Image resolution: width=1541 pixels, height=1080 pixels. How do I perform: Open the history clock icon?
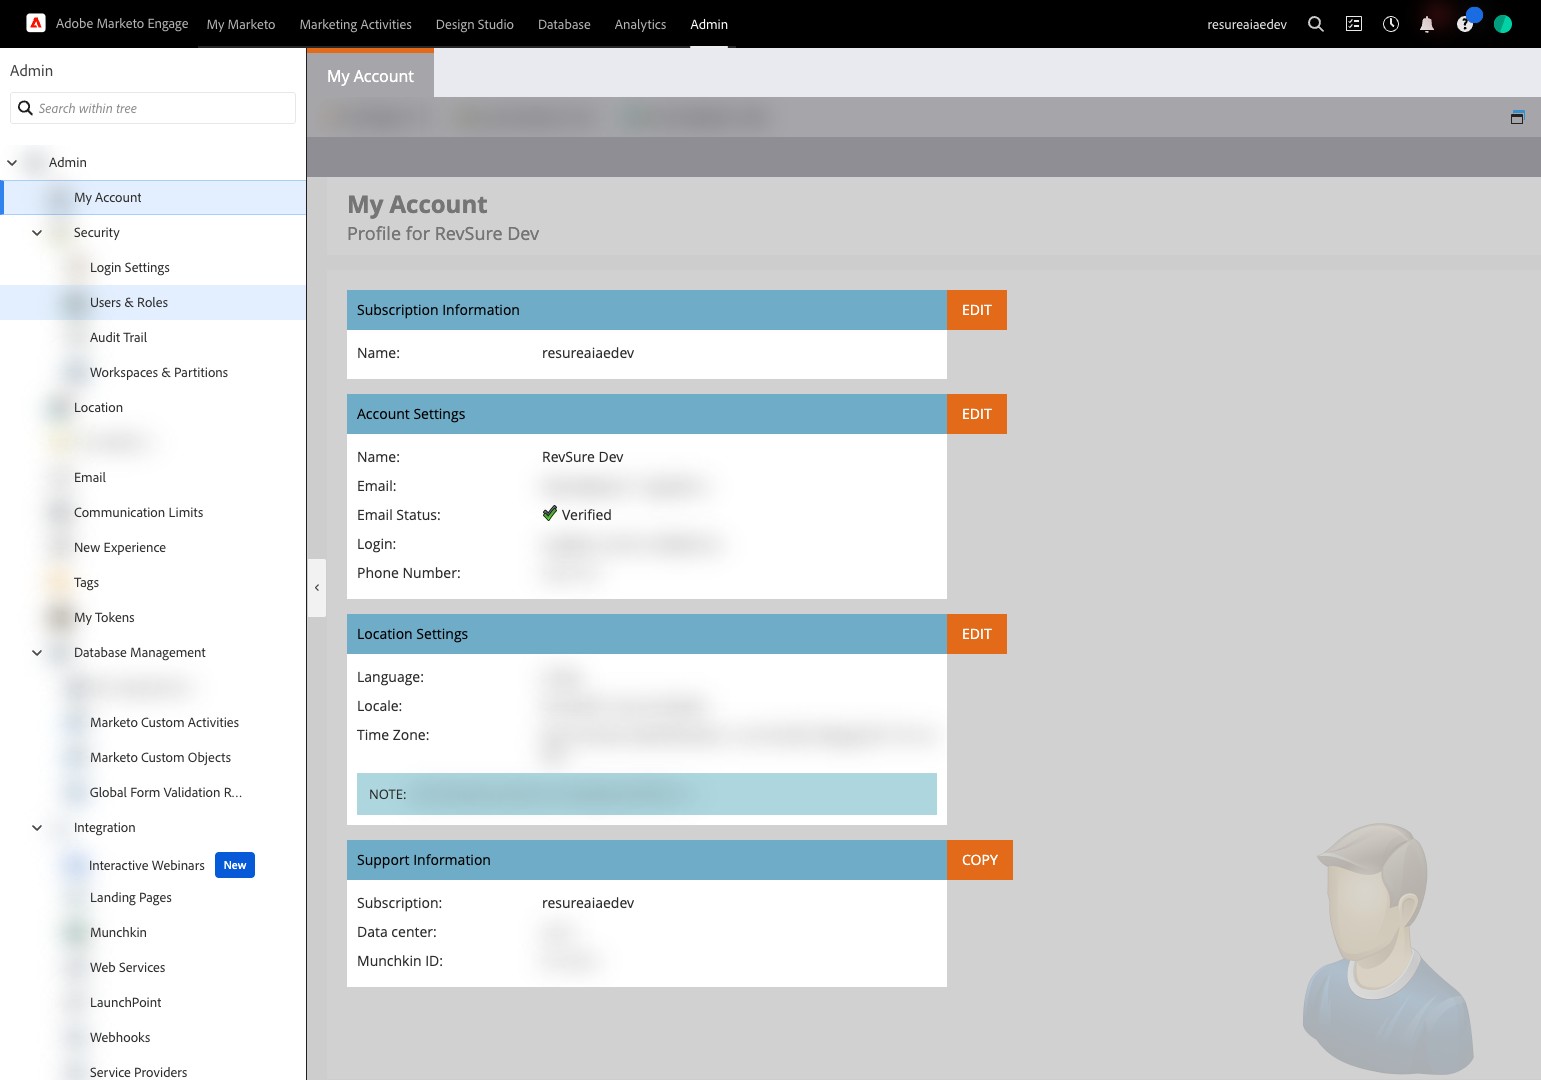1391,24
